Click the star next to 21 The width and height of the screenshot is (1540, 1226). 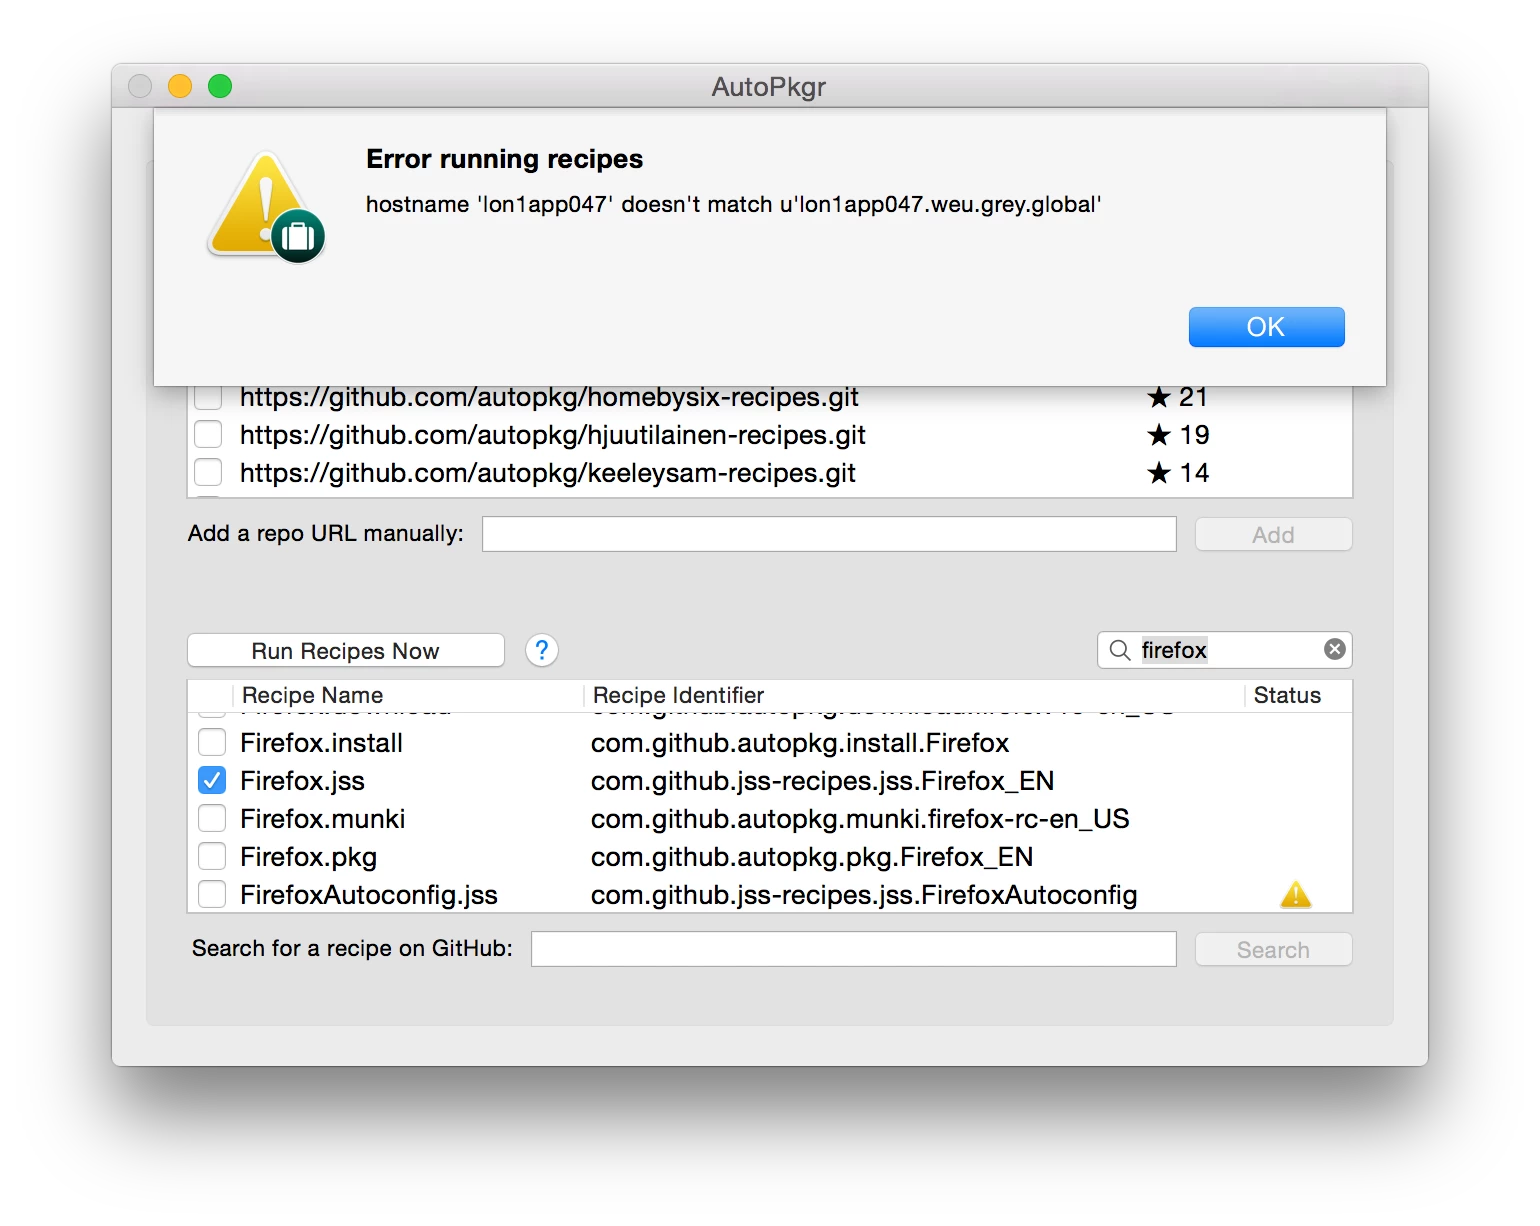pos(1159,397)
